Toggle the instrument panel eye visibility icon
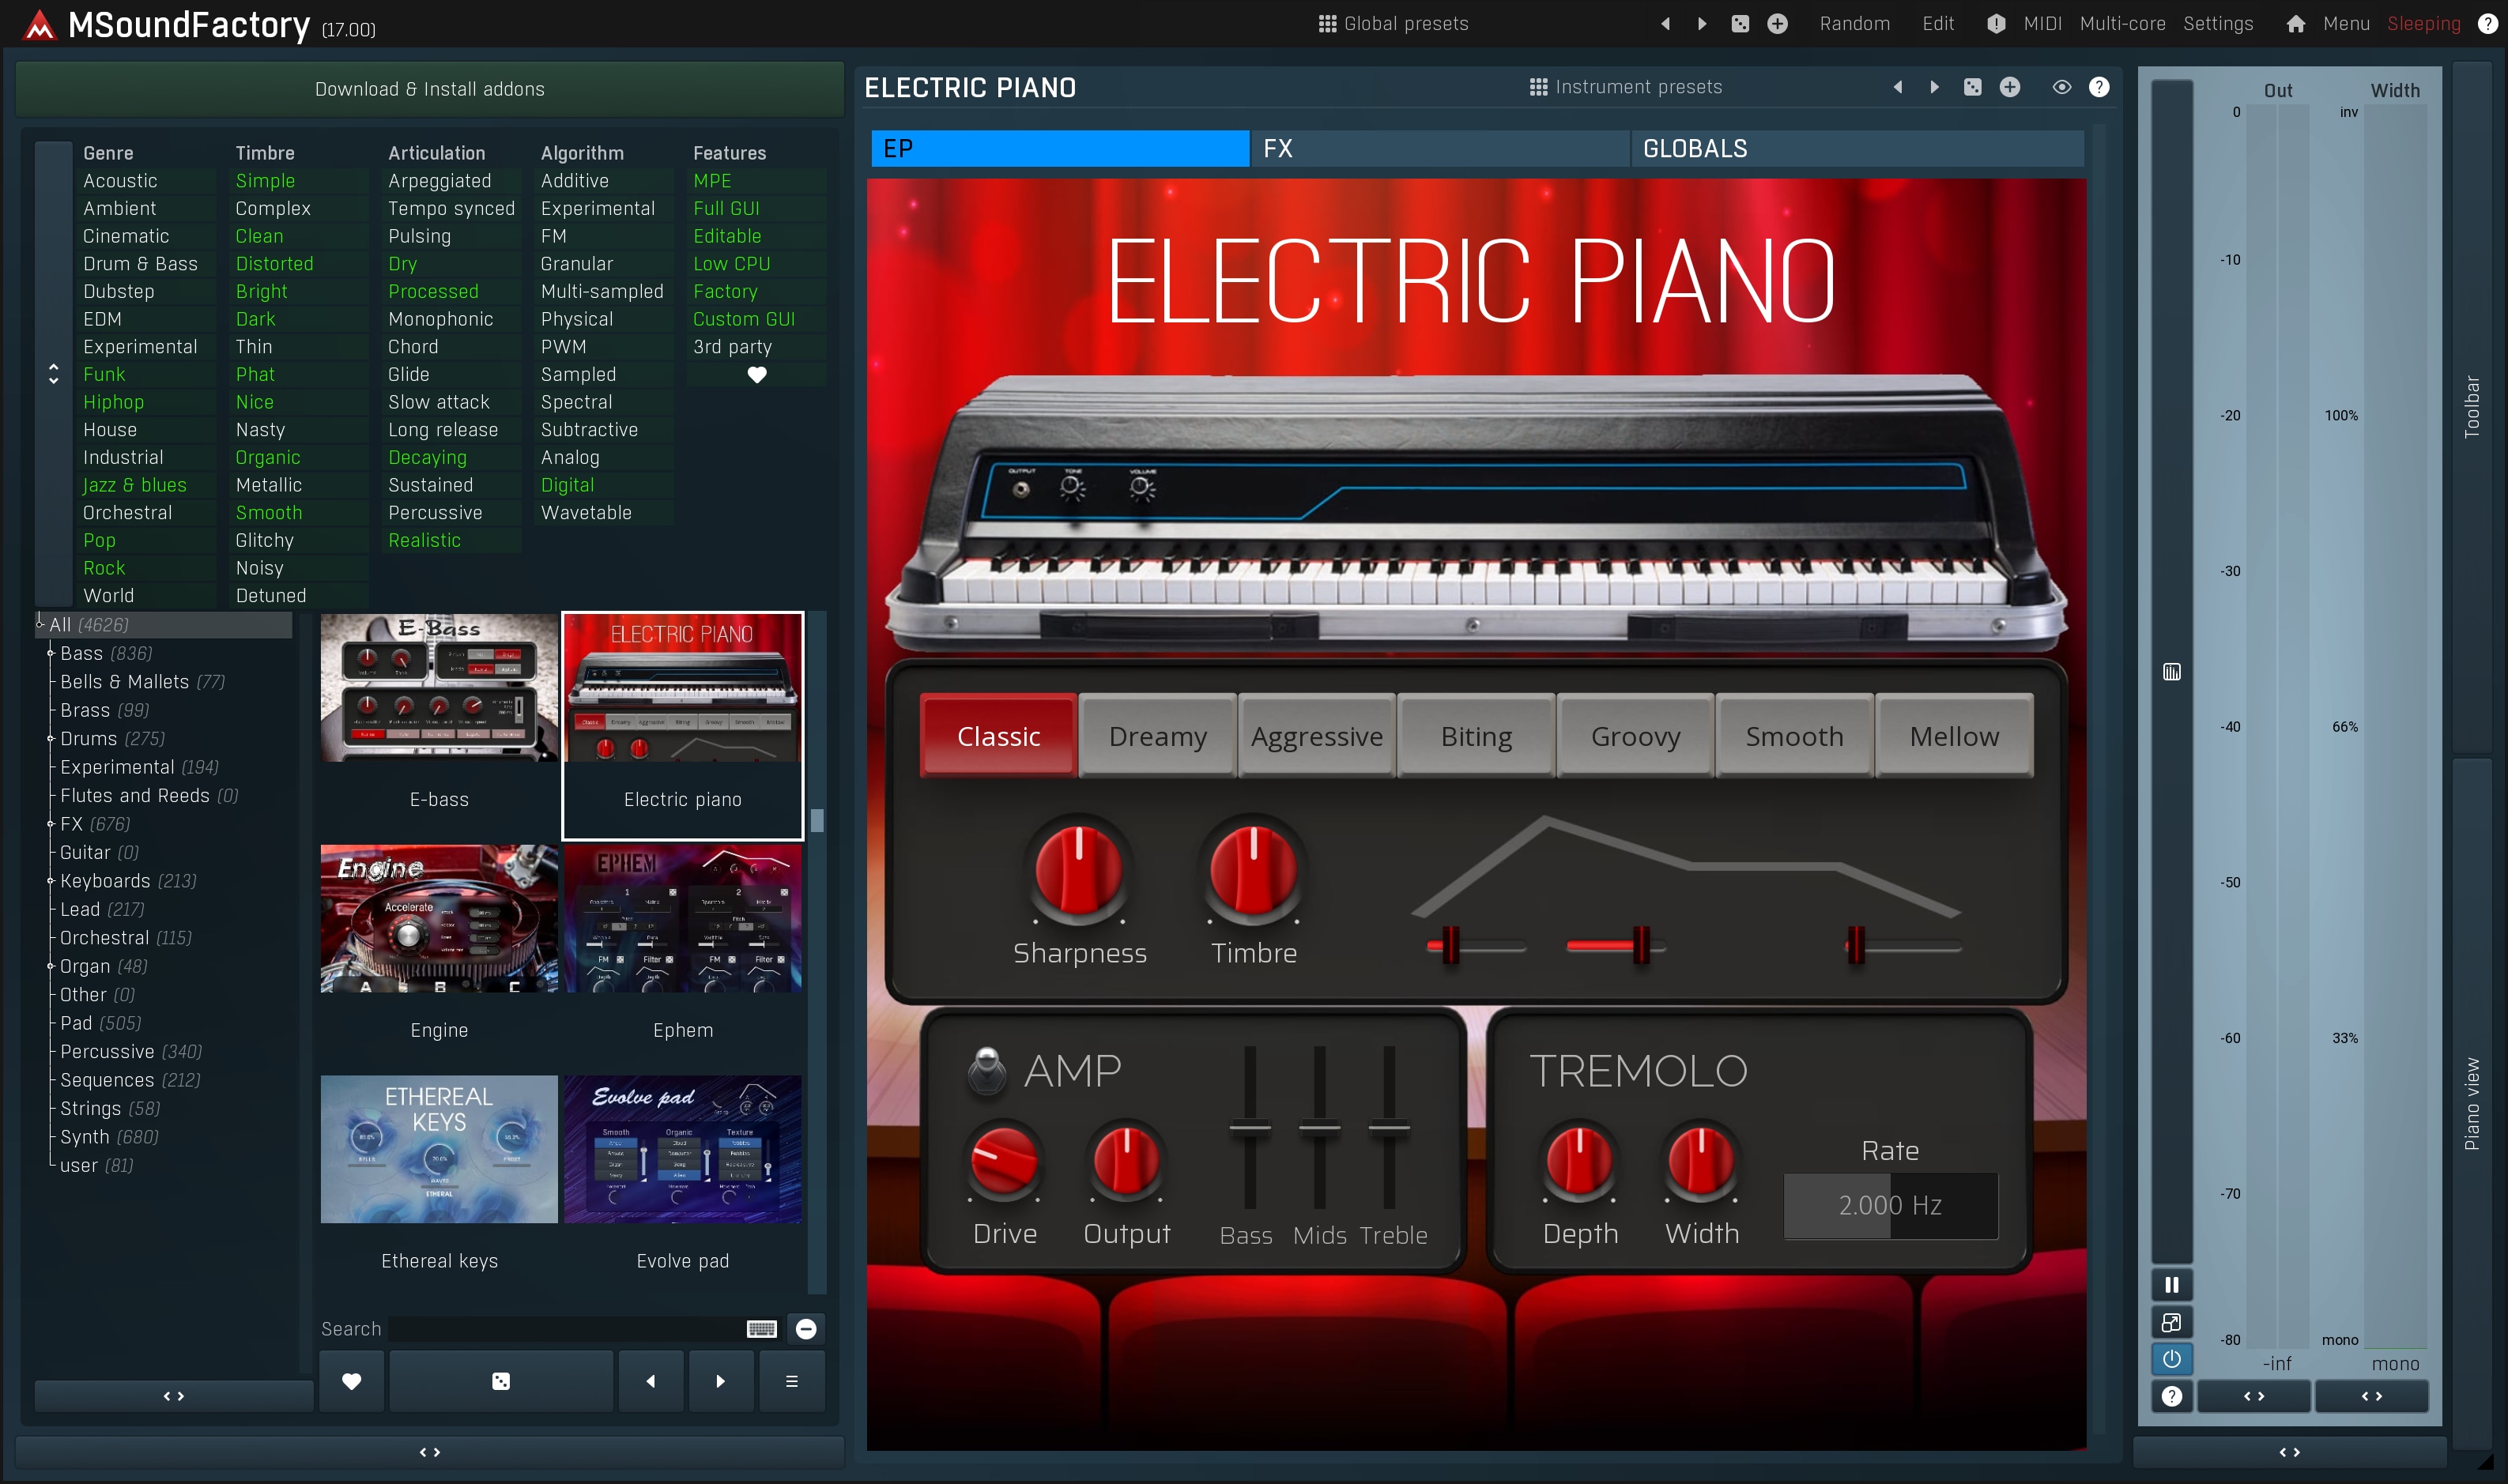Image resolution: width=2508 pixels, height=1484 pixels. (2061, 87)
